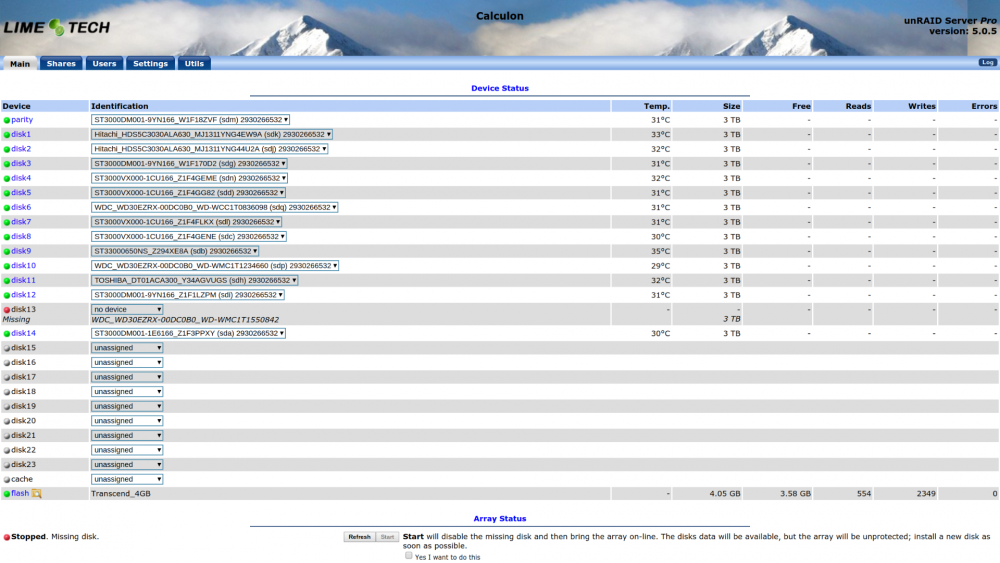Click red Stopped array status ball
This screenshot has width=1000, height=563.
tap(7, 537)
